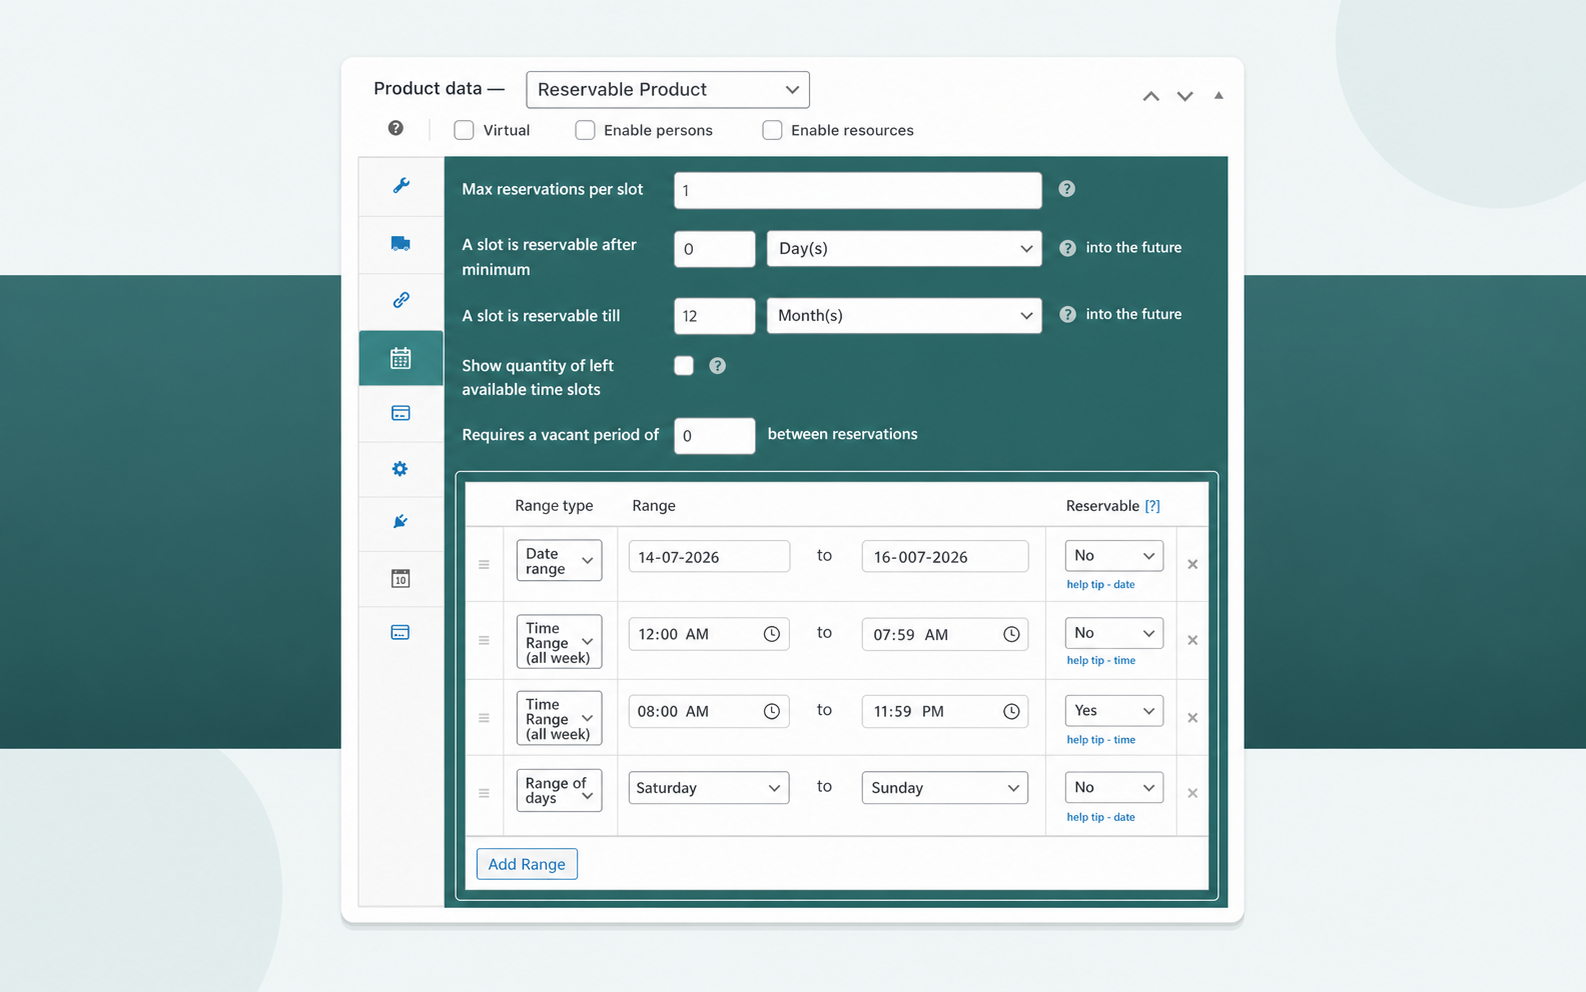Open the calendar '10' sidebar tab

click(400, 578)
